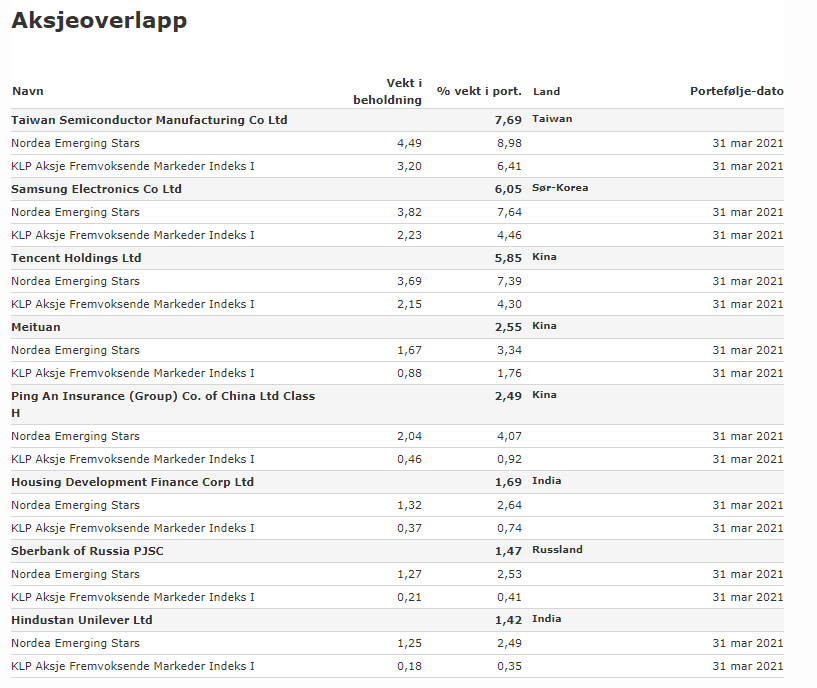The height and width of the screenshot is (688, 817).
Task: Click Nordea Emerging Stars under Samsung Electronics
Action: click(x=76, y=212)
